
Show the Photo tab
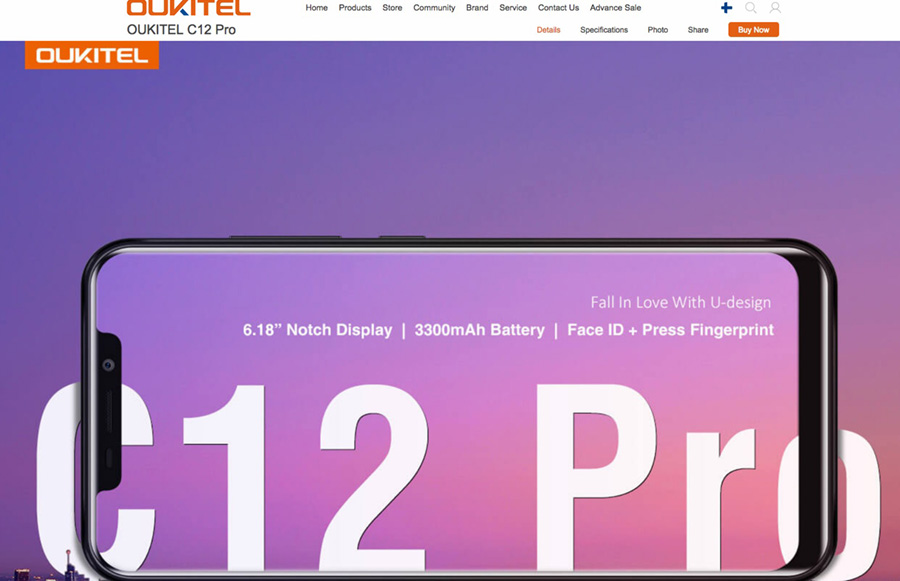[657, 30]
